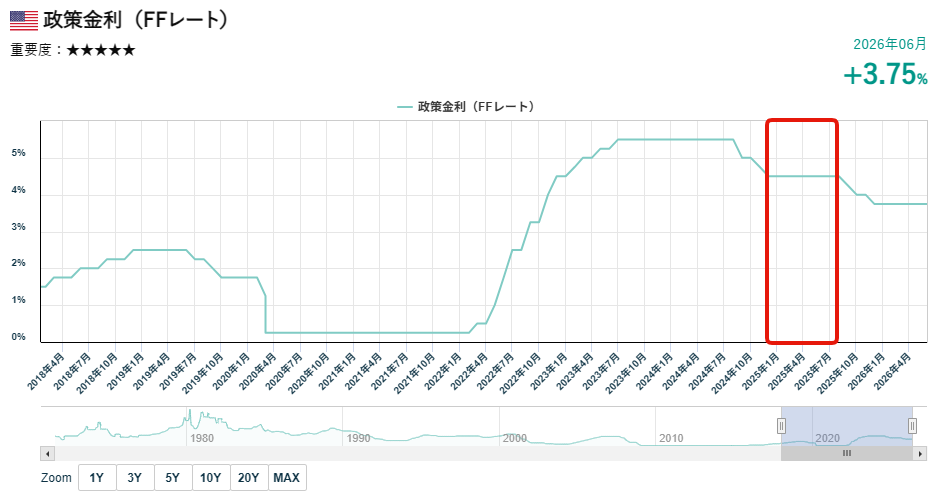Click the 0% y-axis label
This screenshot has width=945, height=498.
coord(18,337)
